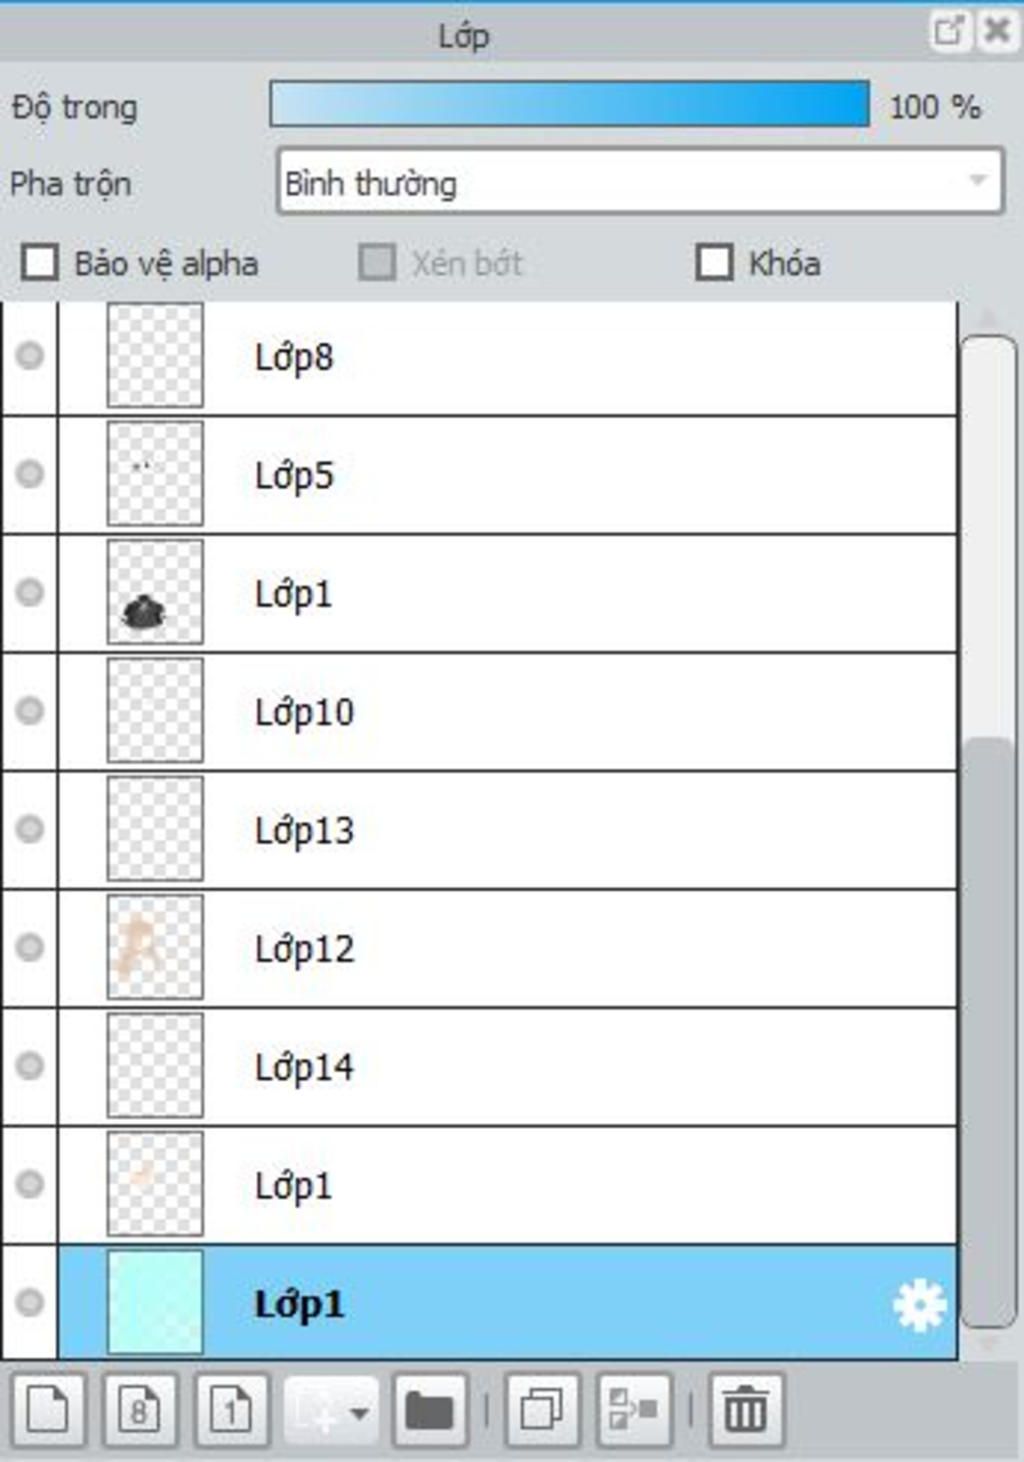Open the Pha trộn blend mode dropdown
Screen dimensions: 1024x1462
(640, 181)
